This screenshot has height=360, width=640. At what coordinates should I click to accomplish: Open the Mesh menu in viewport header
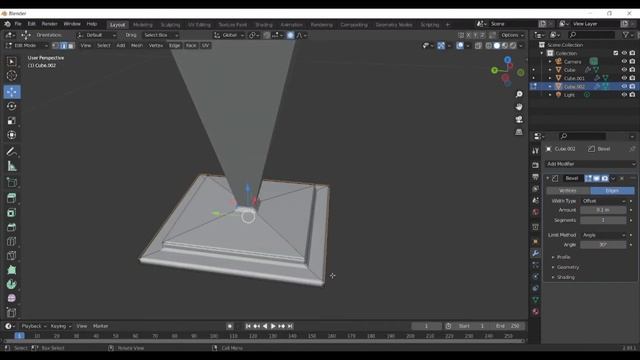(x=137, y=46)
